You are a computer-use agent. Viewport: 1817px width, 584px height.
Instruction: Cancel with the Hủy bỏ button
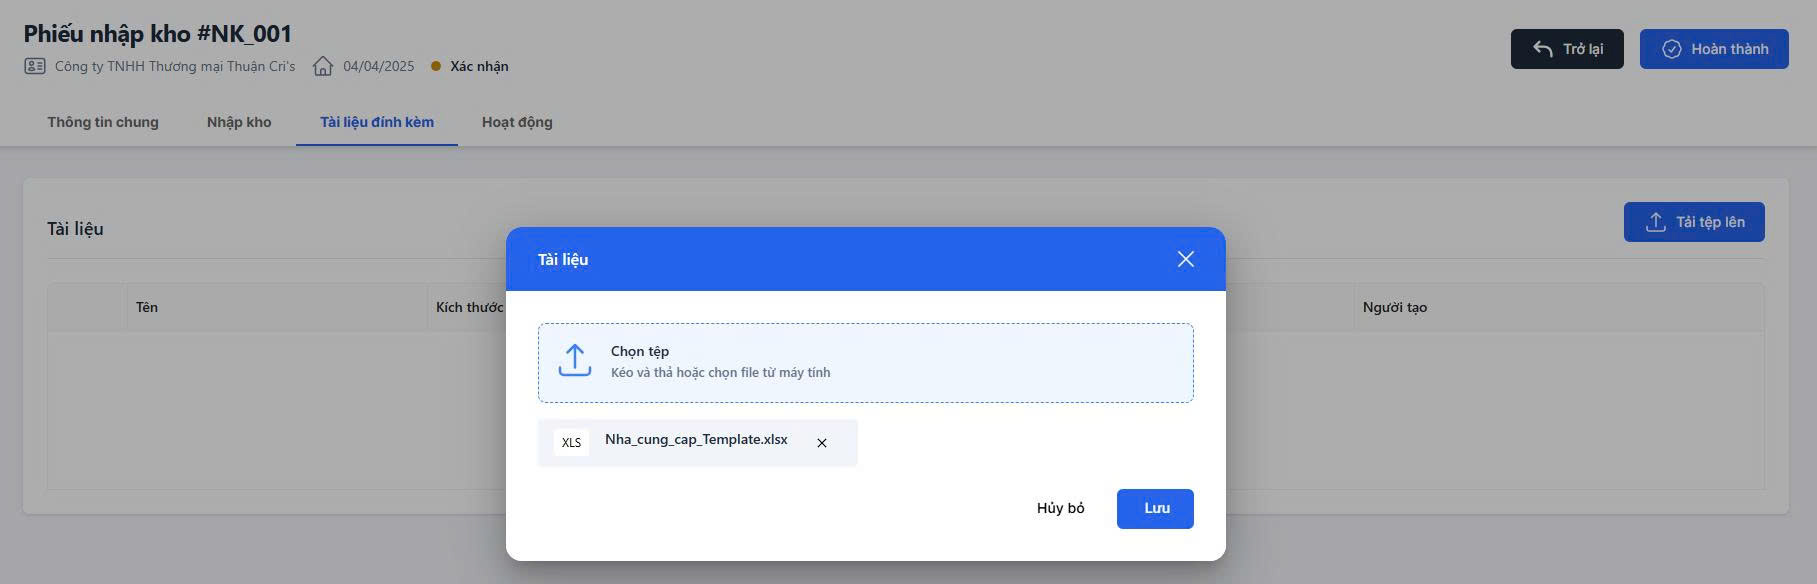1060,508
